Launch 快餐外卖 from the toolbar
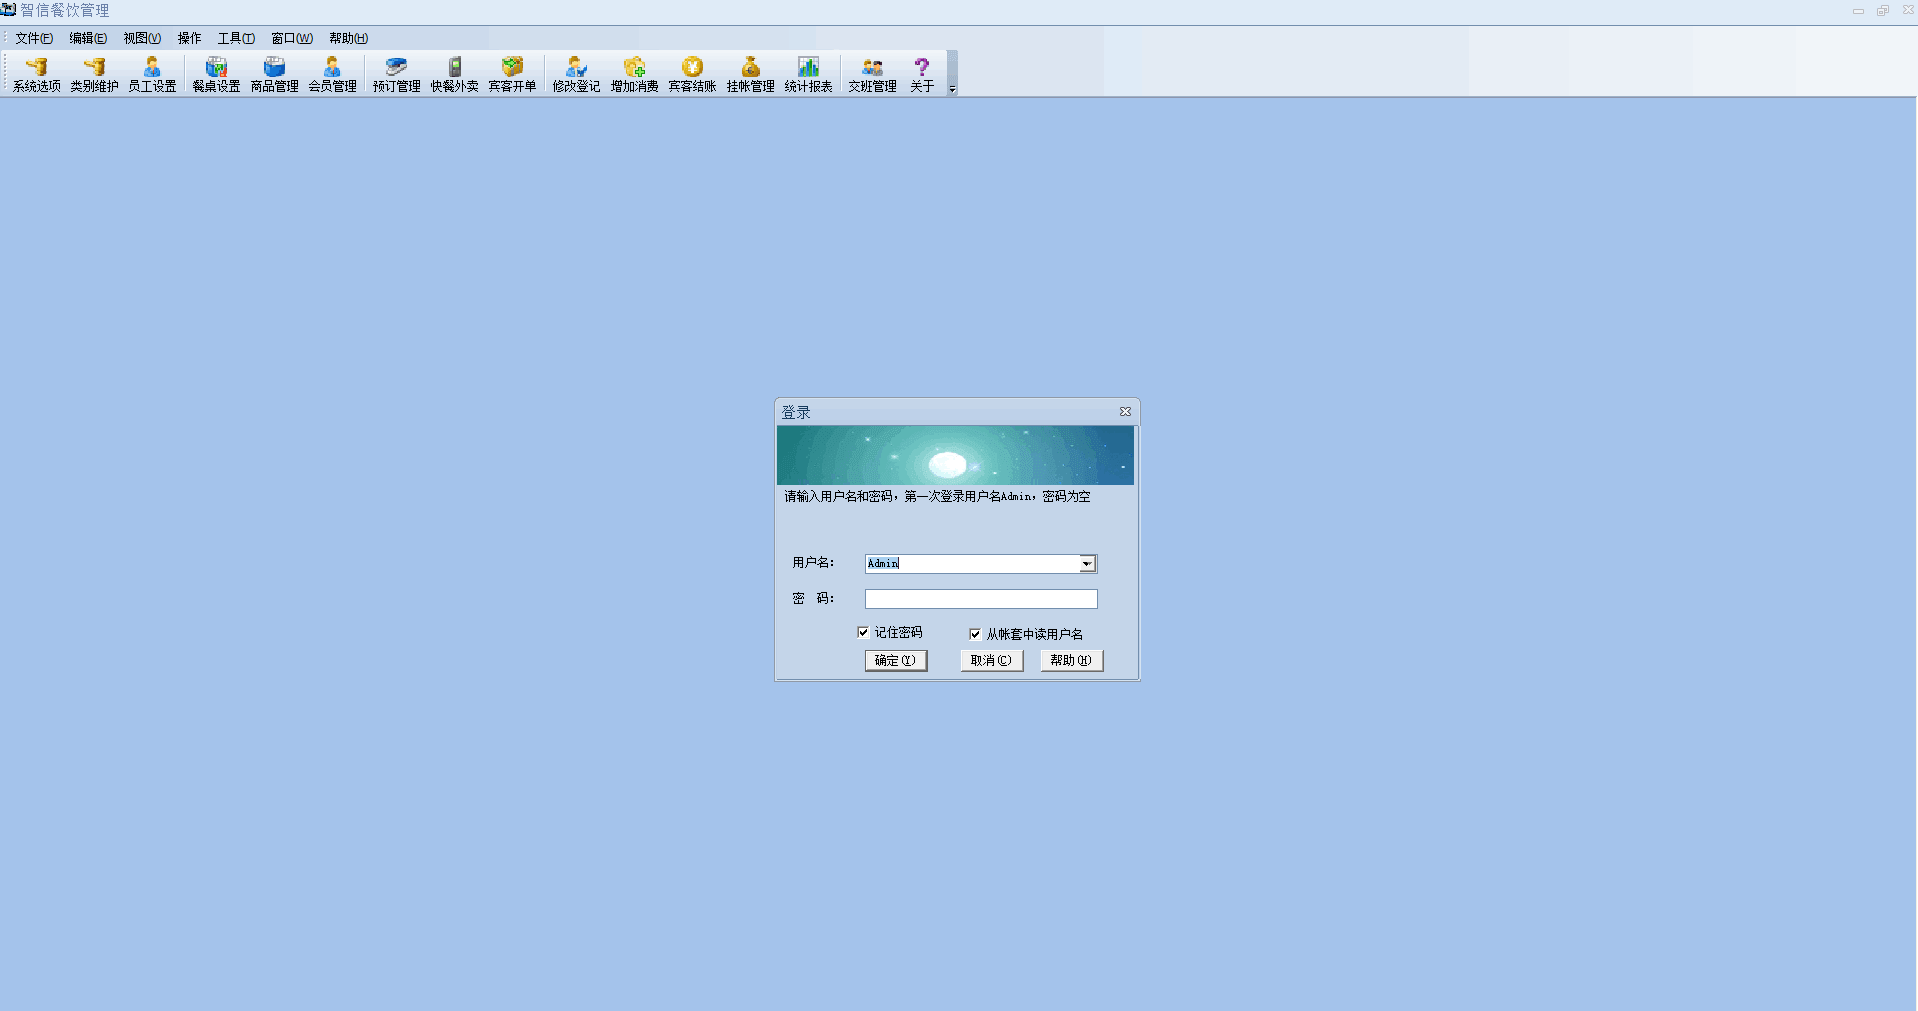The image size is (1918, 1011). (454, 74)
